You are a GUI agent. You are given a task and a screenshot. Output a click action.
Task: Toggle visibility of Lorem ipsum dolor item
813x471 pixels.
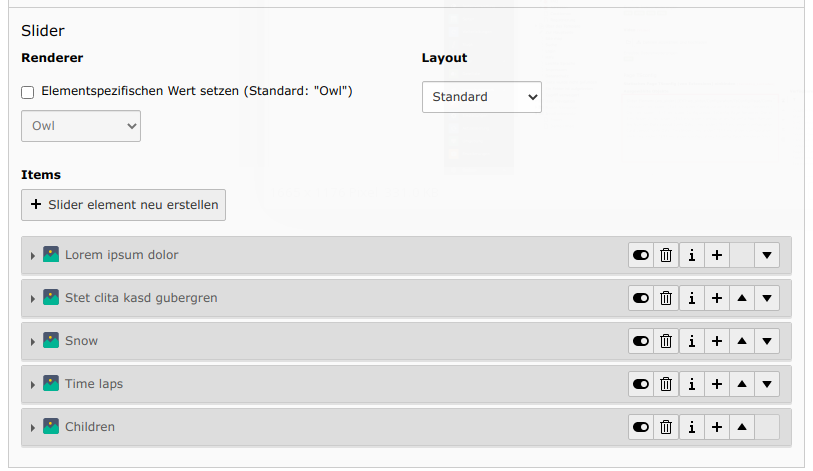(x=641, y=255)
